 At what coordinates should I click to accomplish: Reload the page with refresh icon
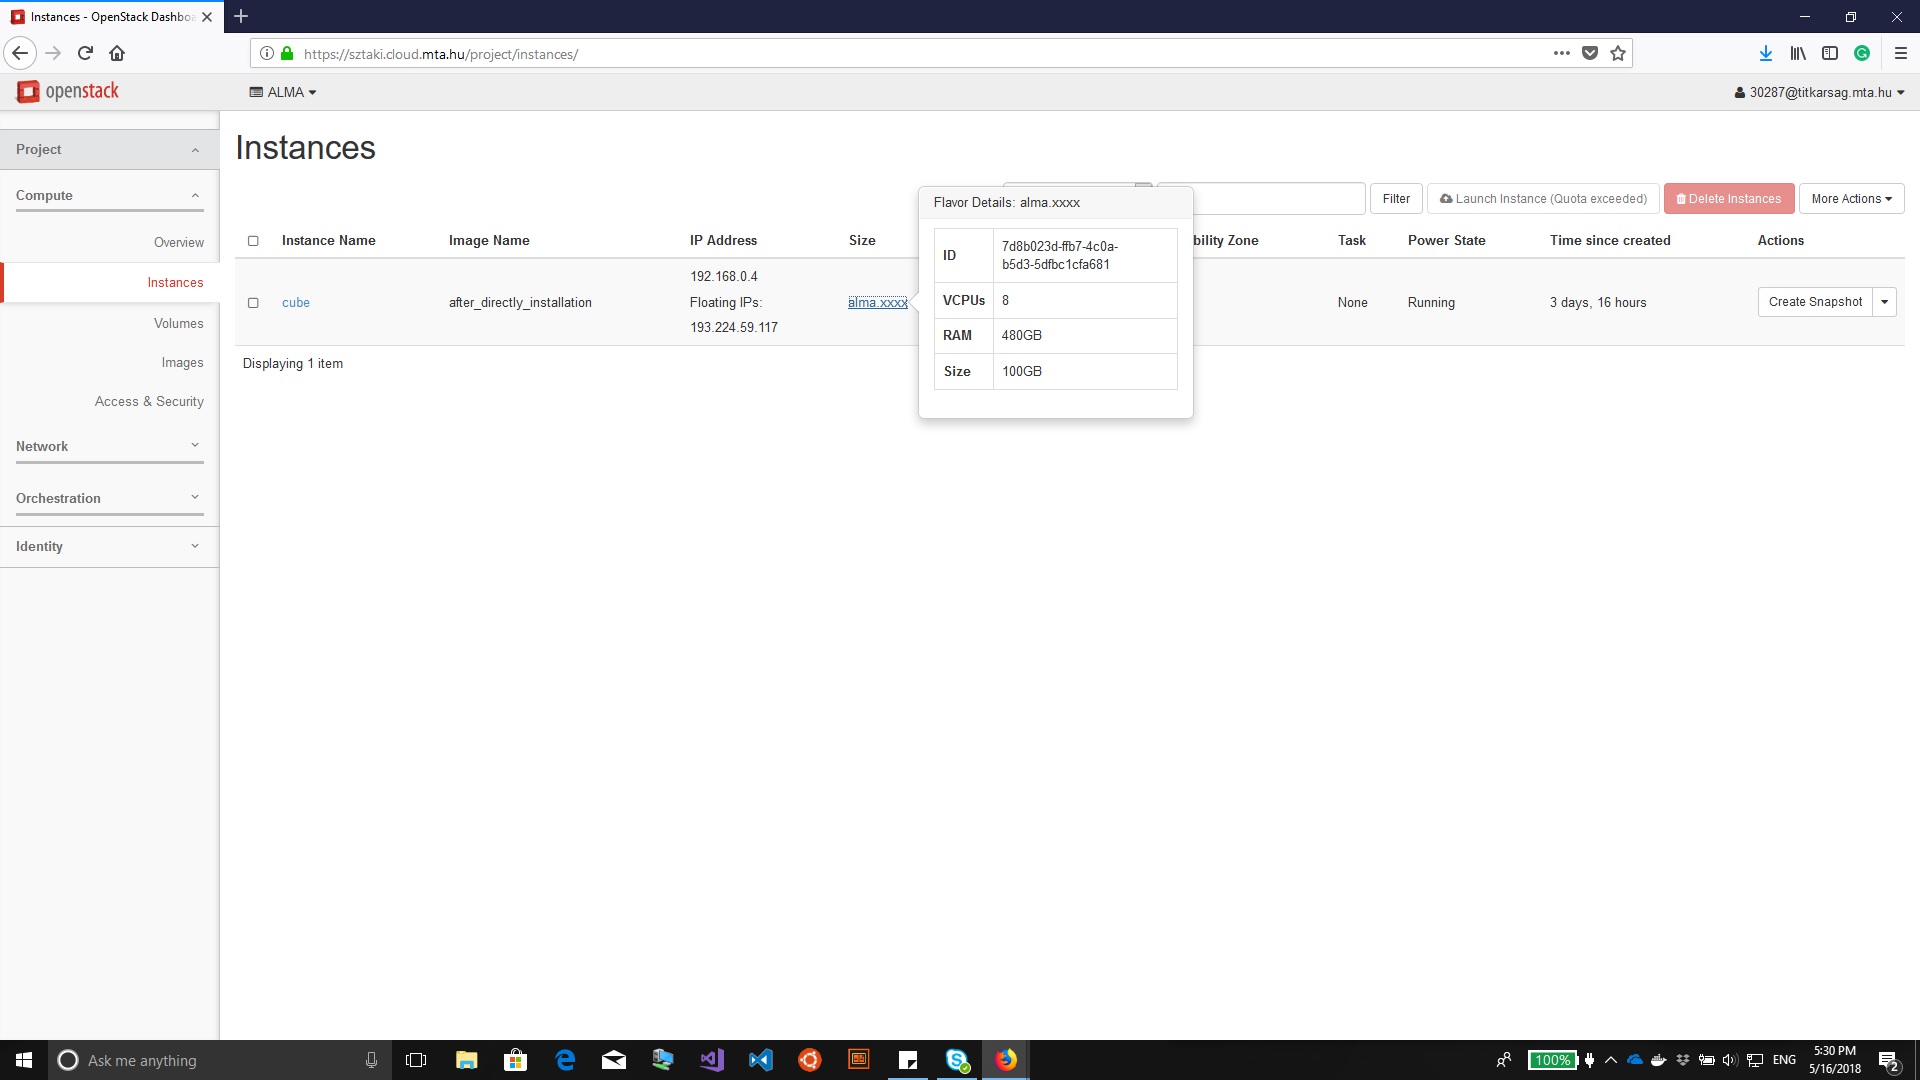85,54
